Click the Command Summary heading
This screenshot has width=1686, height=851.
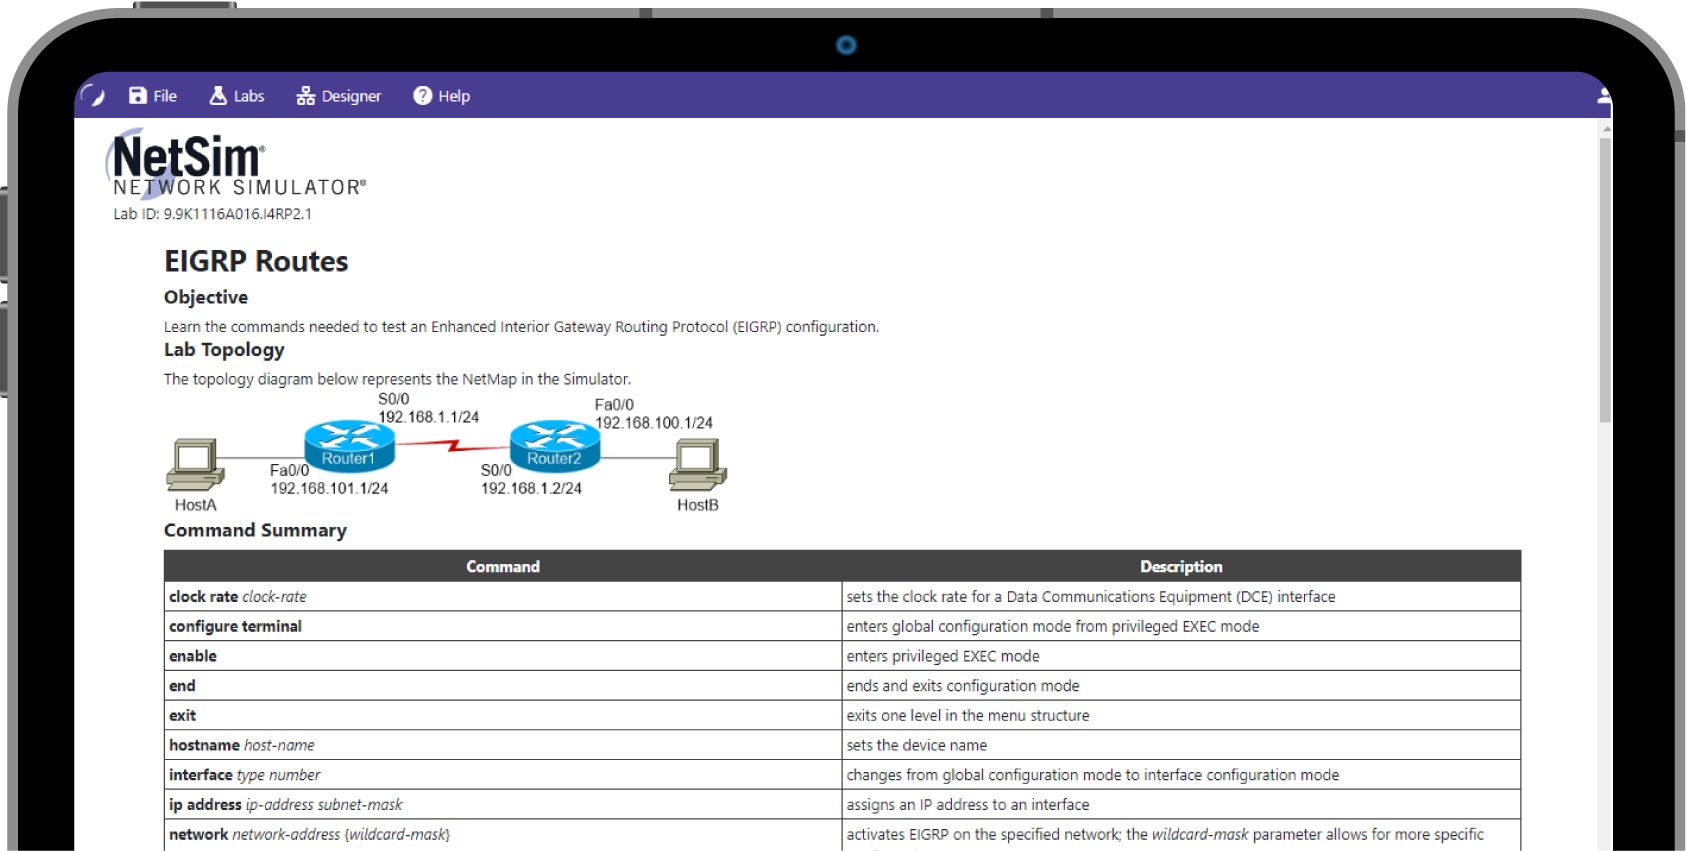click(255, 530)
